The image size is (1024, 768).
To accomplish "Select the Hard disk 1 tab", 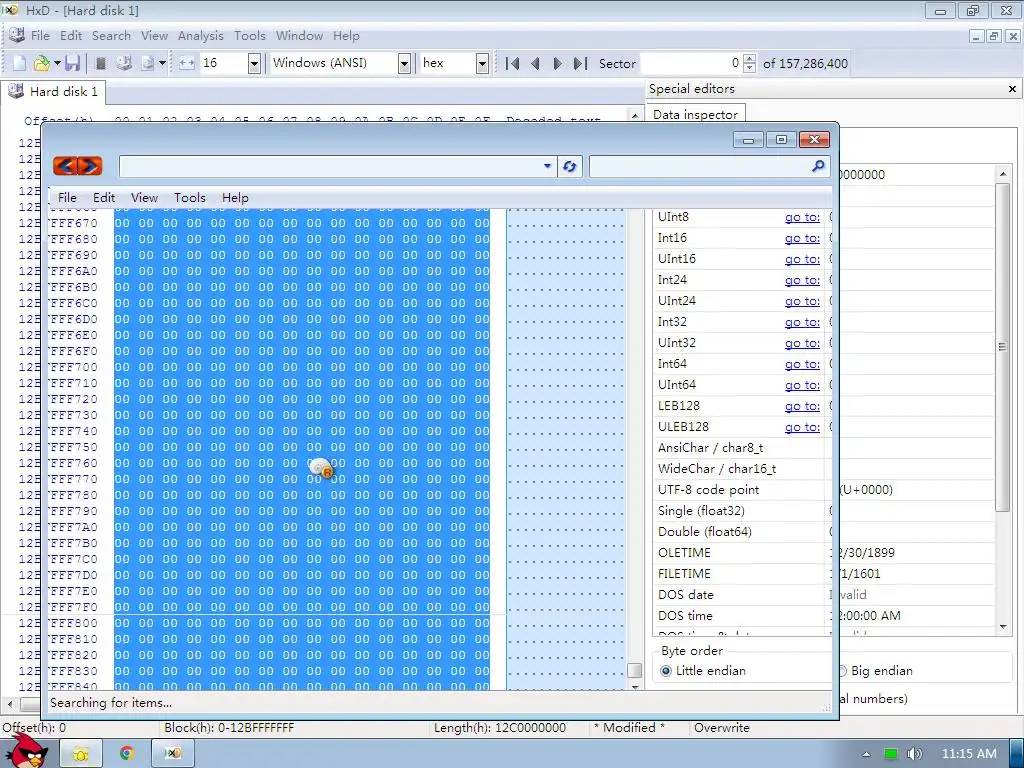I will coord(55,91).
